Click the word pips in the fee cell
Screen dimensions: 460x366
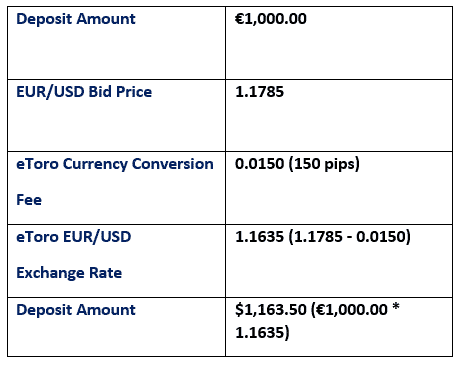(x=342, y=164)
